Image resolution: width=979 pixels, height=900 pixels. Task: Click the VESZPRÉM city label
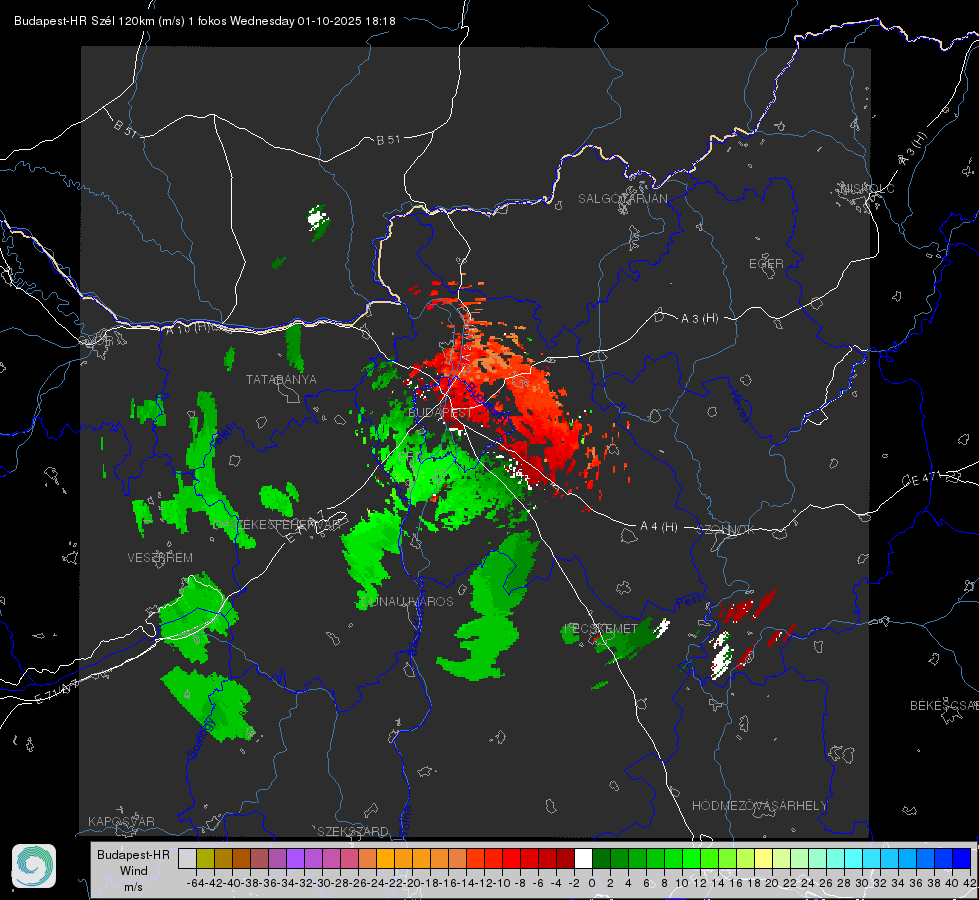coord(160,557)
